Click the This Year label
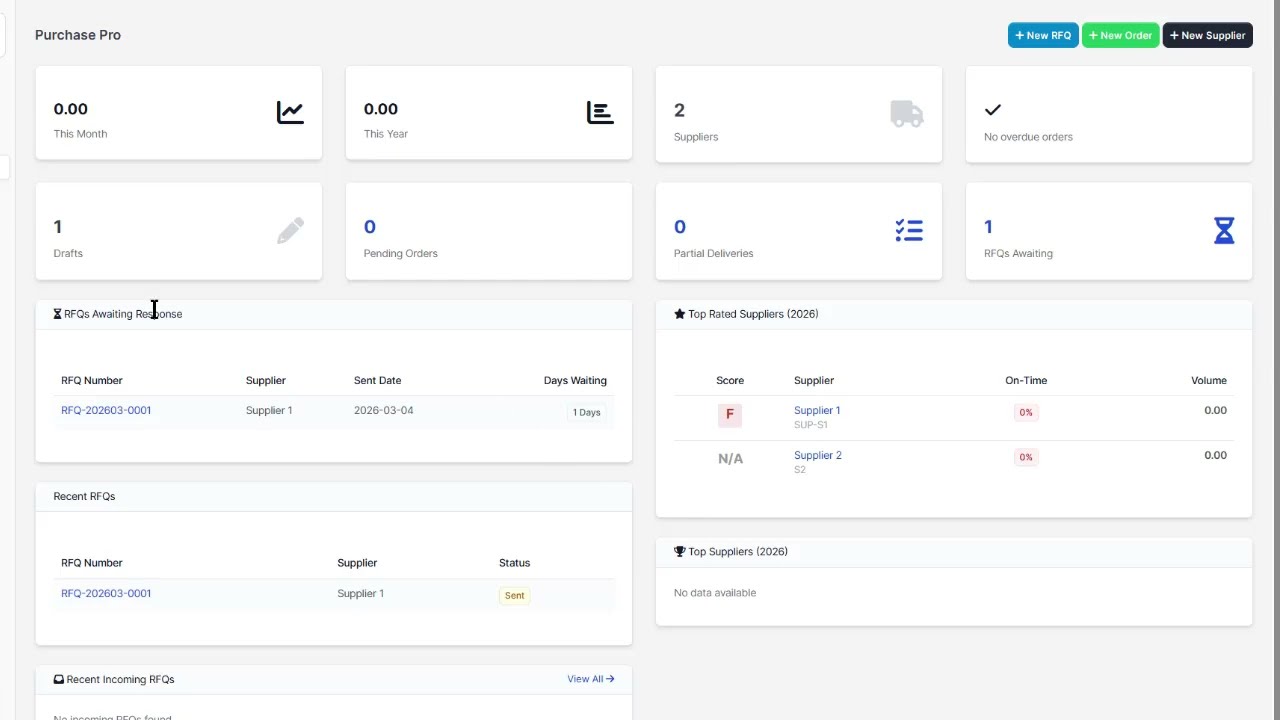 tap(386, 133)
